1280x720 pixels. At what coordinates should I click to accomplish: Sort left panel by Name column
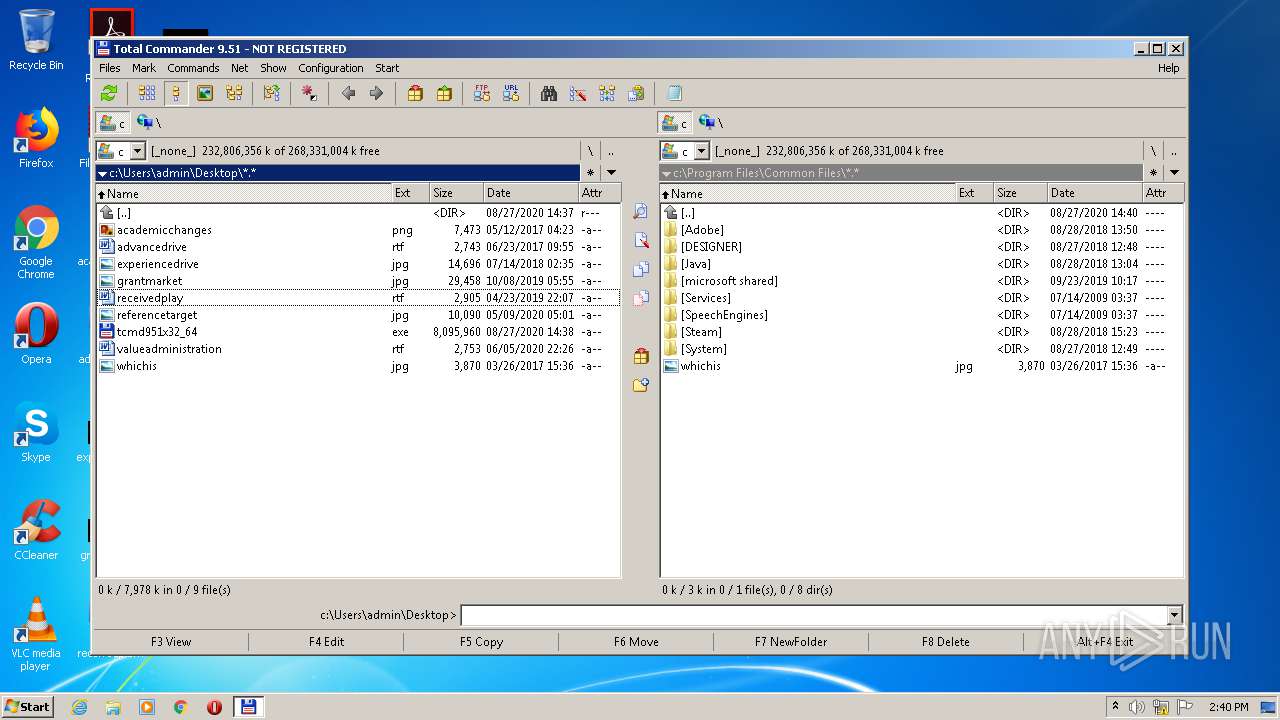[244, 193]
